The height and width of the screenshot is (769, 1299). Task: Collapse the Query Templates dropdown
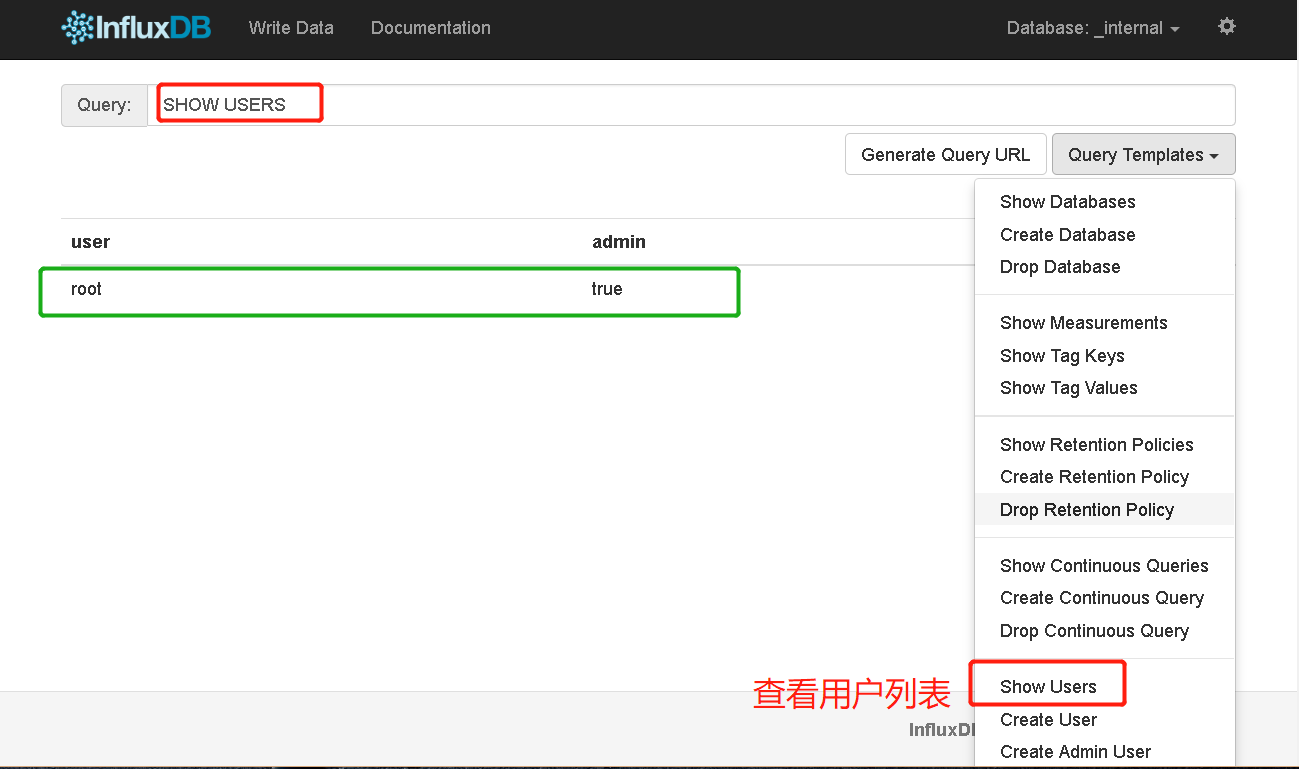pos(1143,155)
